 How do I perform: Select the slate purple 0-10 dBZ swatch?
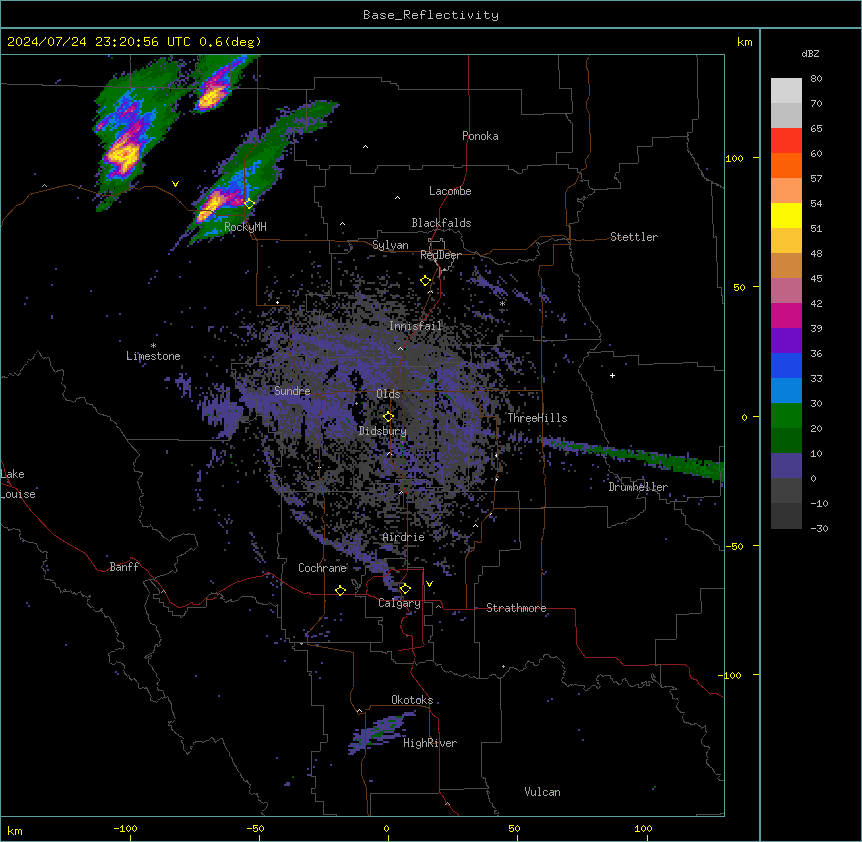[x=786, y=466]
